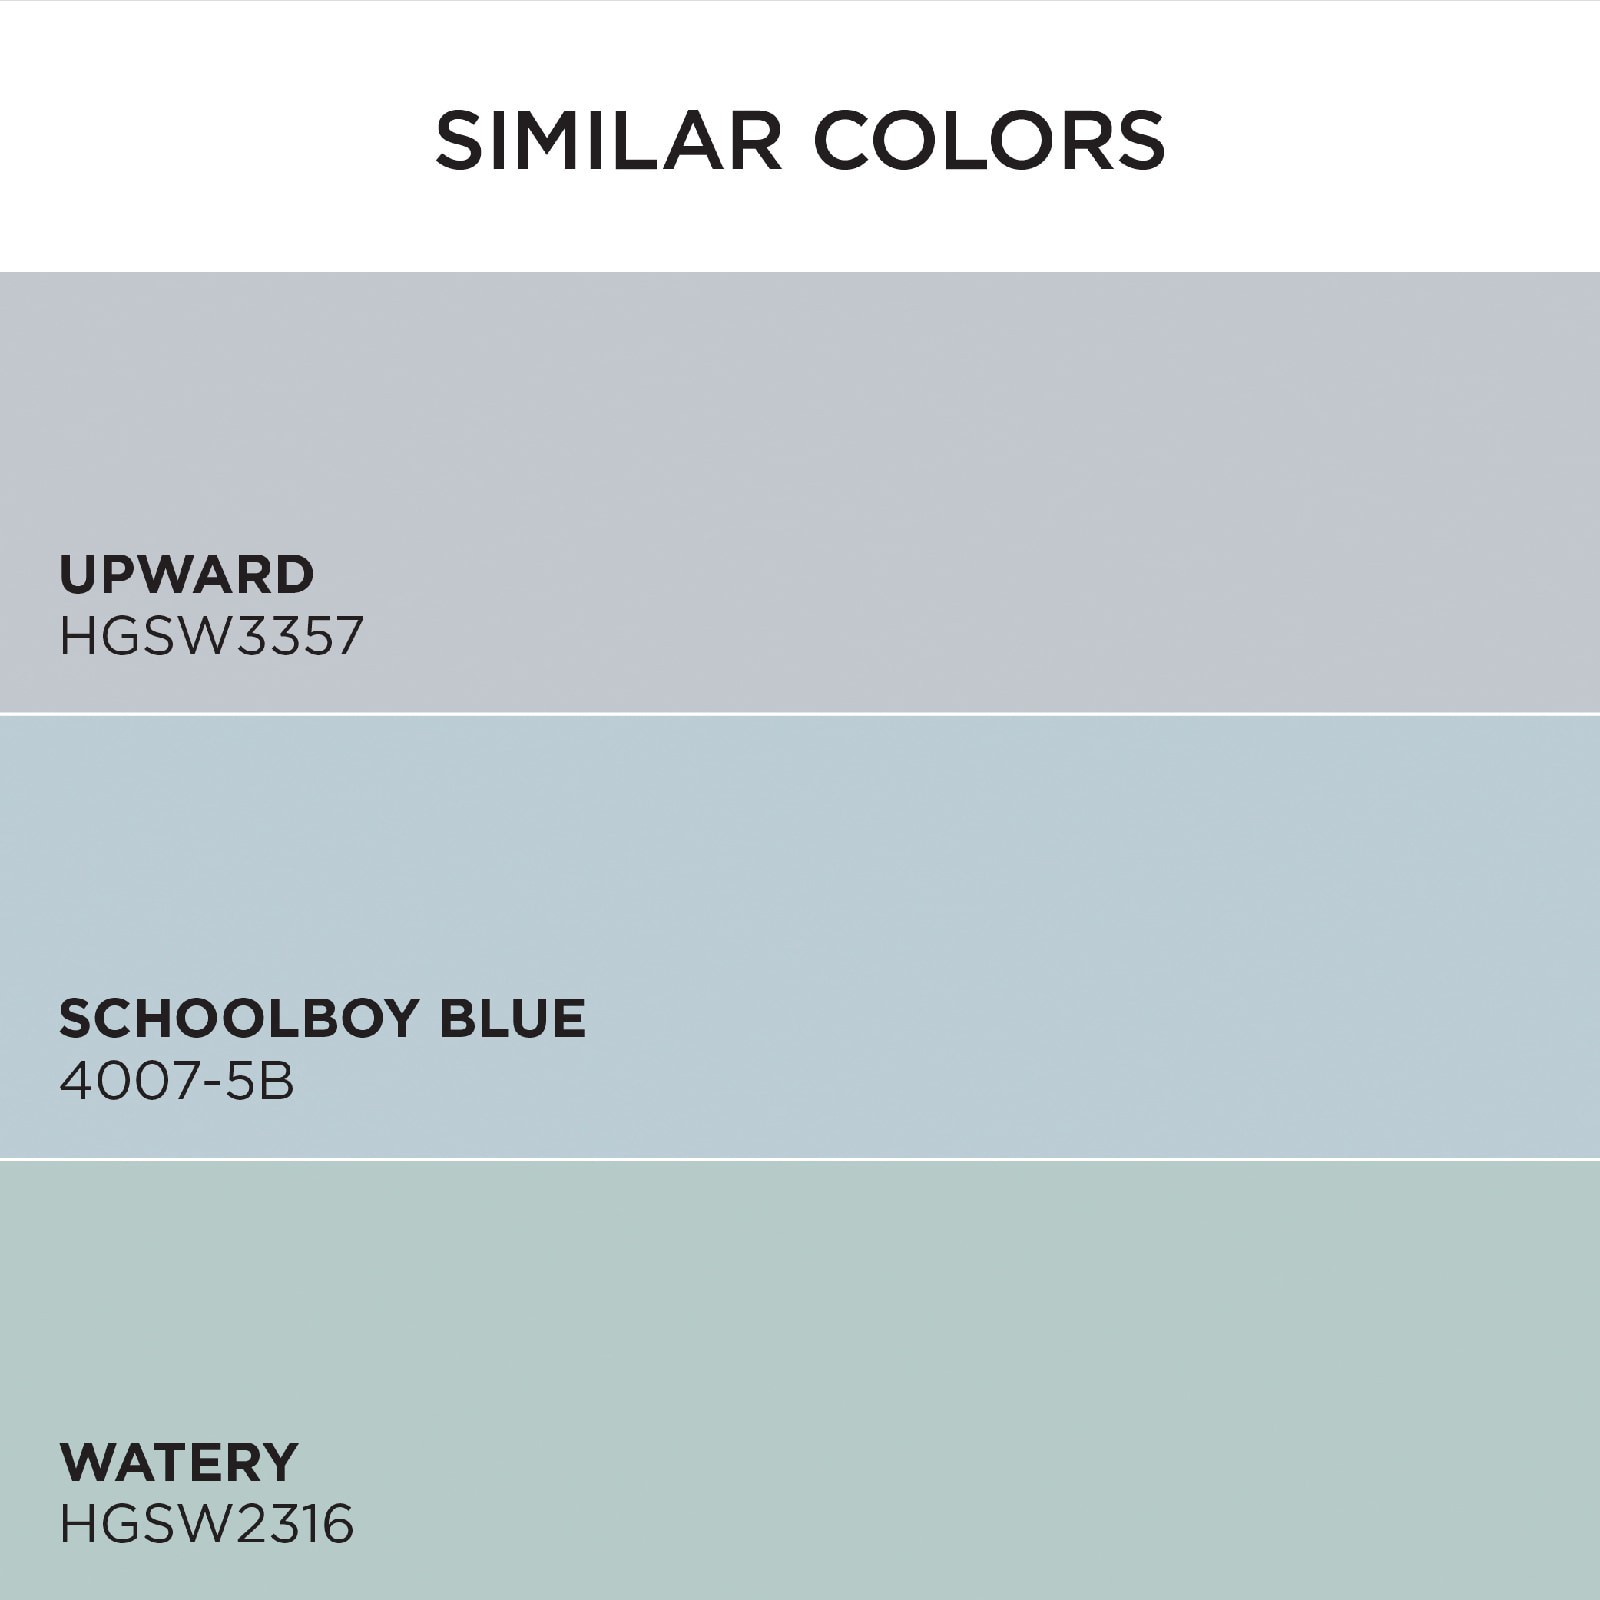Click the word COLORS in the title
The width and height of the screenshot is (1600, 1600).
tap(990, 141)
